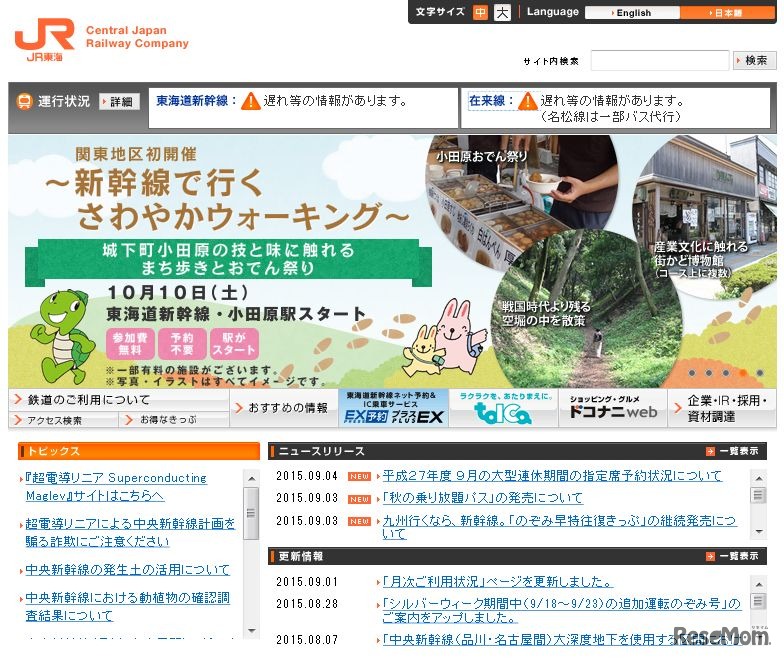Image resolution: width=784 pixels, height=659 pixels.
Task: Set text size to medium (中)
Action: [480, 12]
